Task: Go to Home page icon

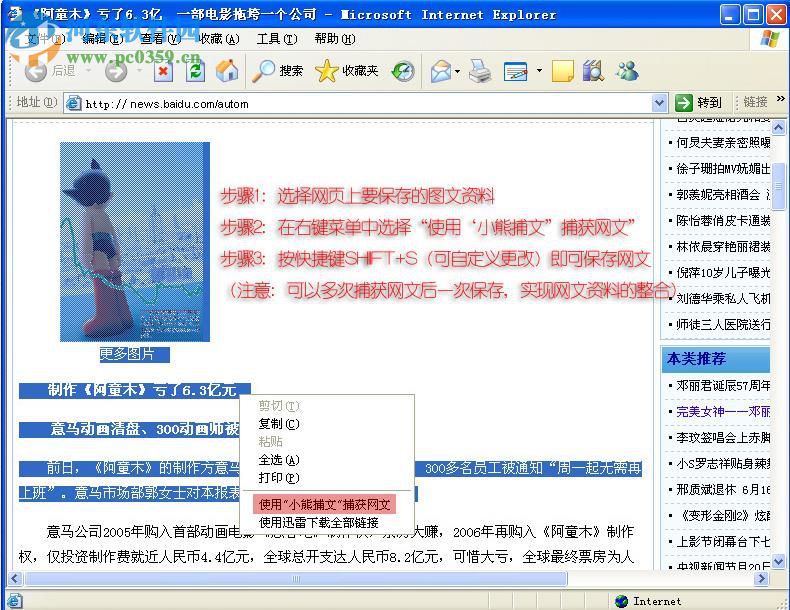Action: coord(227,71)
